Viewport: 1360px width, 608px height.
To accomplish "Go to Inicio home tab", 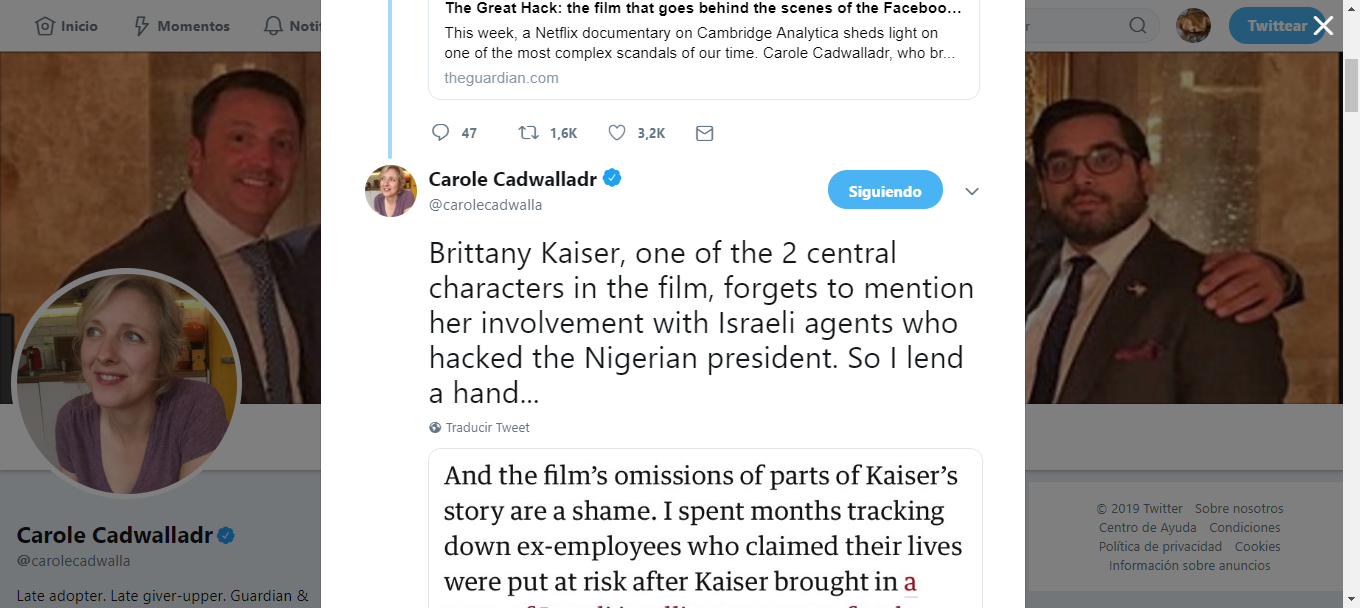I will [x=67, y=26].
